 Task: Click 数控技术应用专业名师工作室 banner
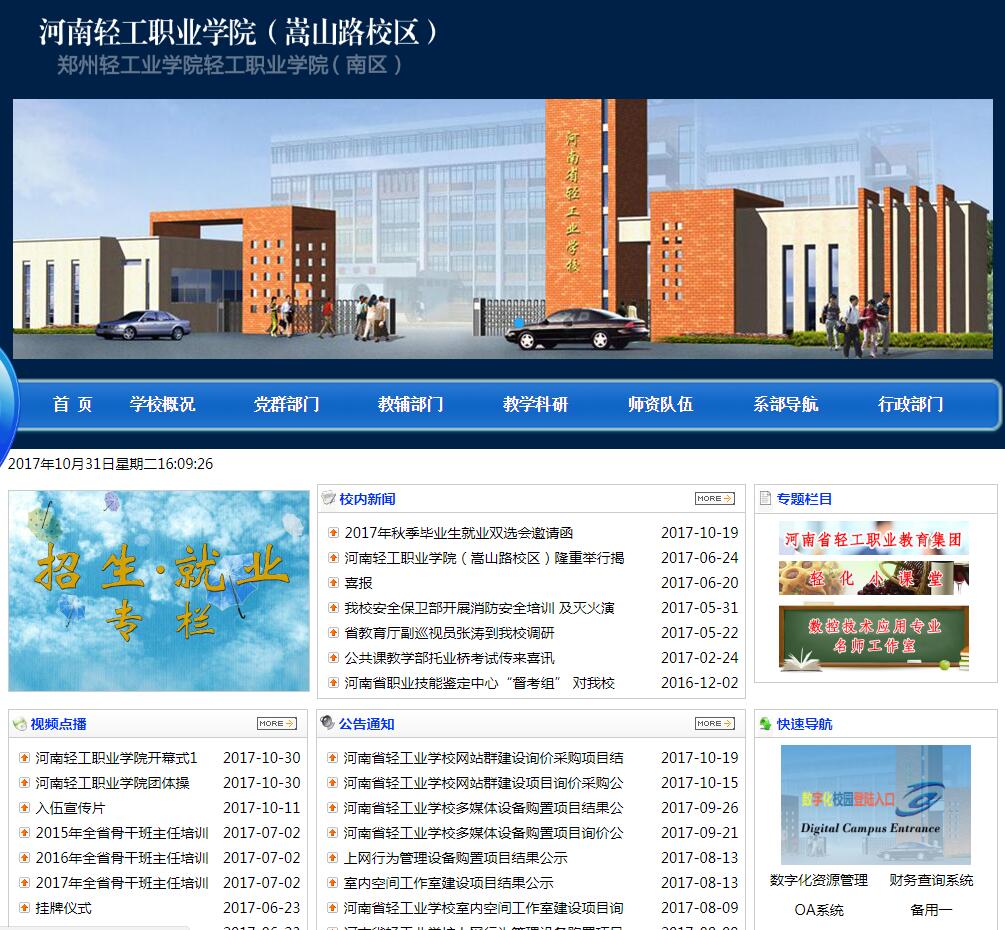[874, 638]
